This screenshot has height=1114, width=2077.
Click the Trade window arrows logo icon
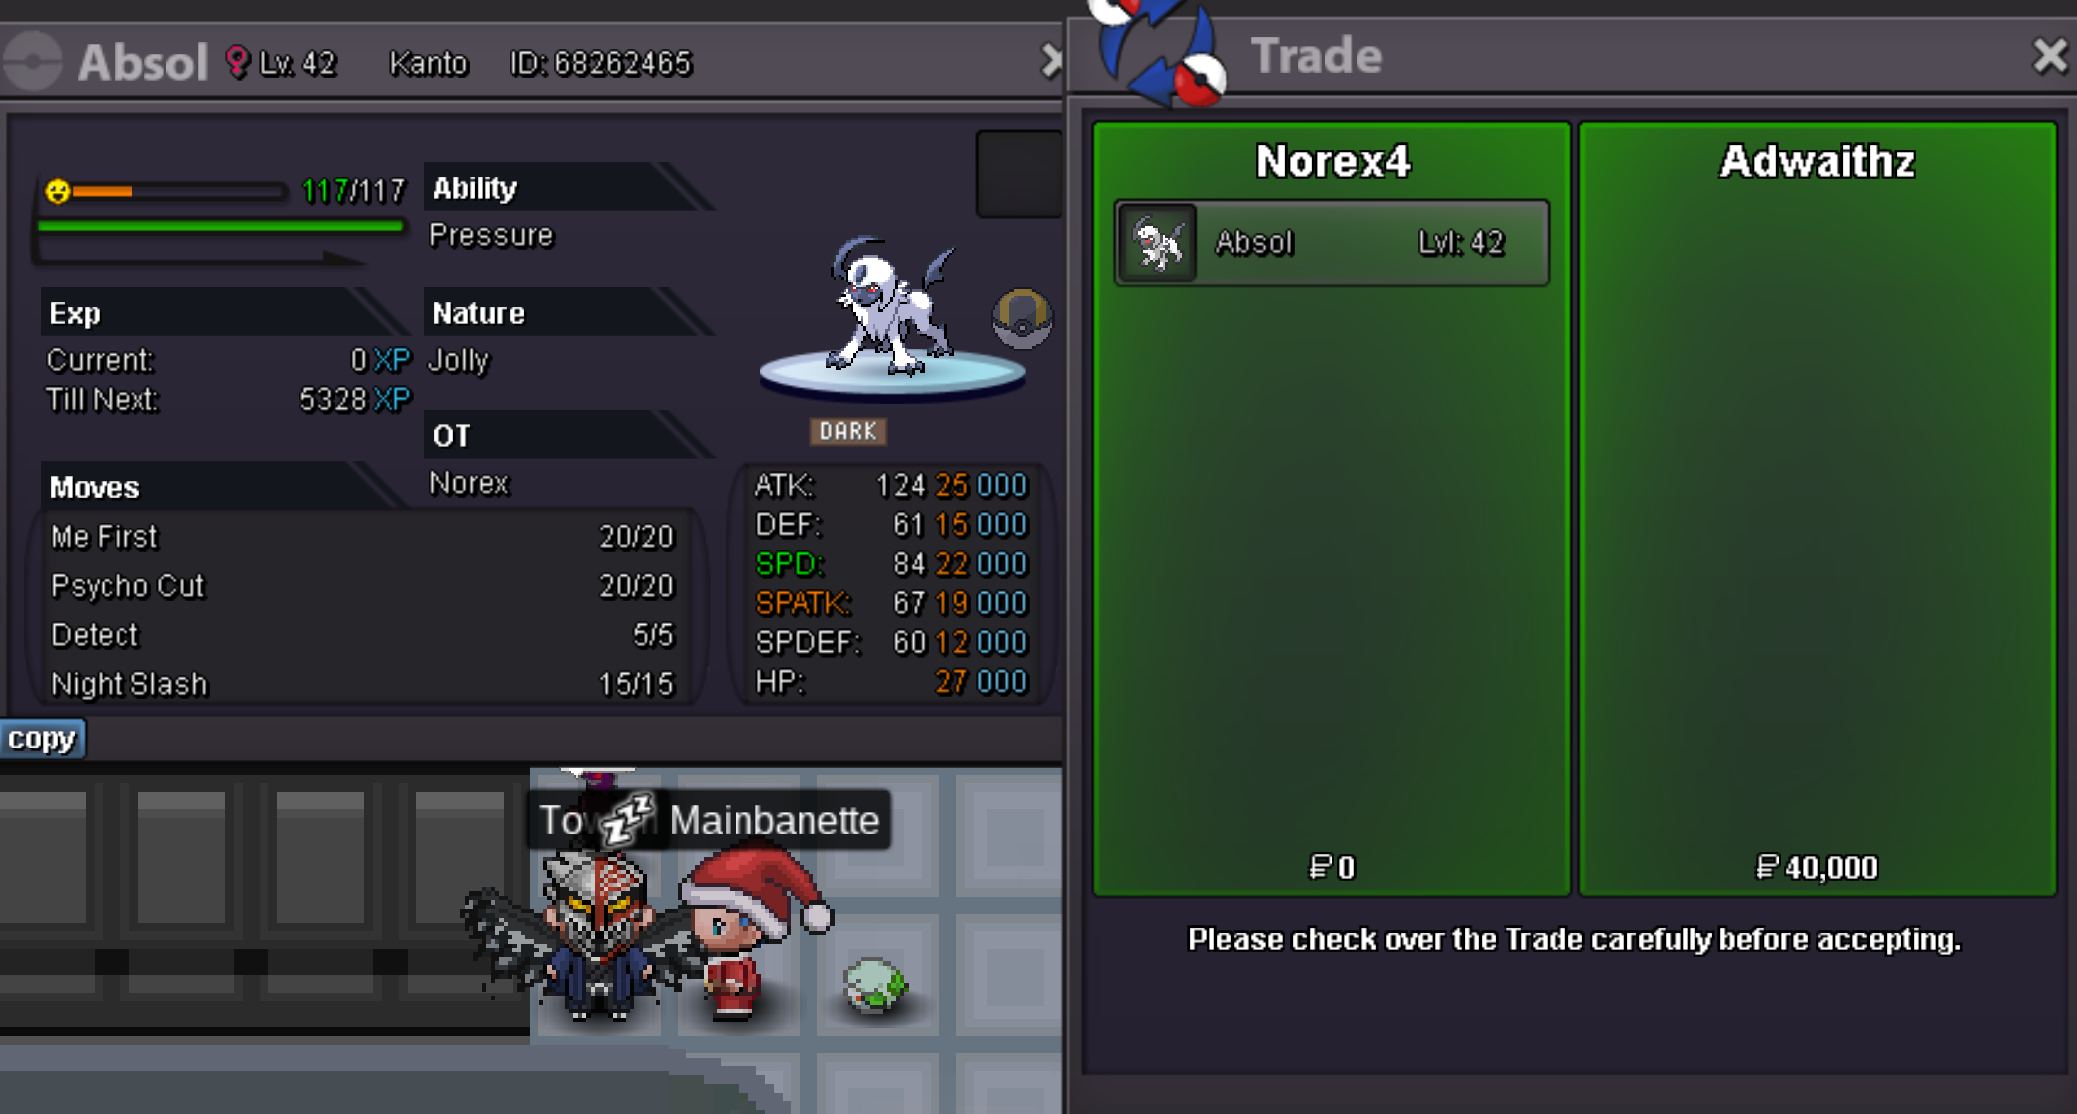tap(1158, 52)
